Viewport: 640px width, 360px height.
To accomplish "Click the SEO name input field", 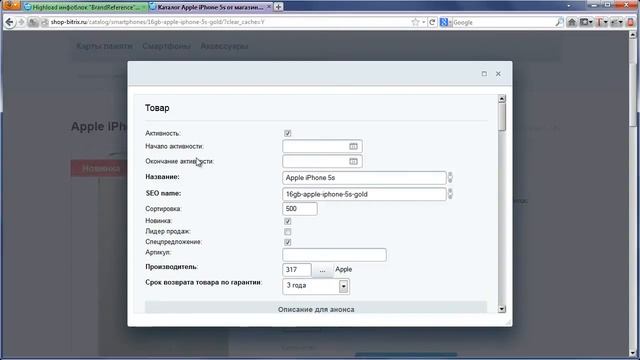I will pos(364,194).
